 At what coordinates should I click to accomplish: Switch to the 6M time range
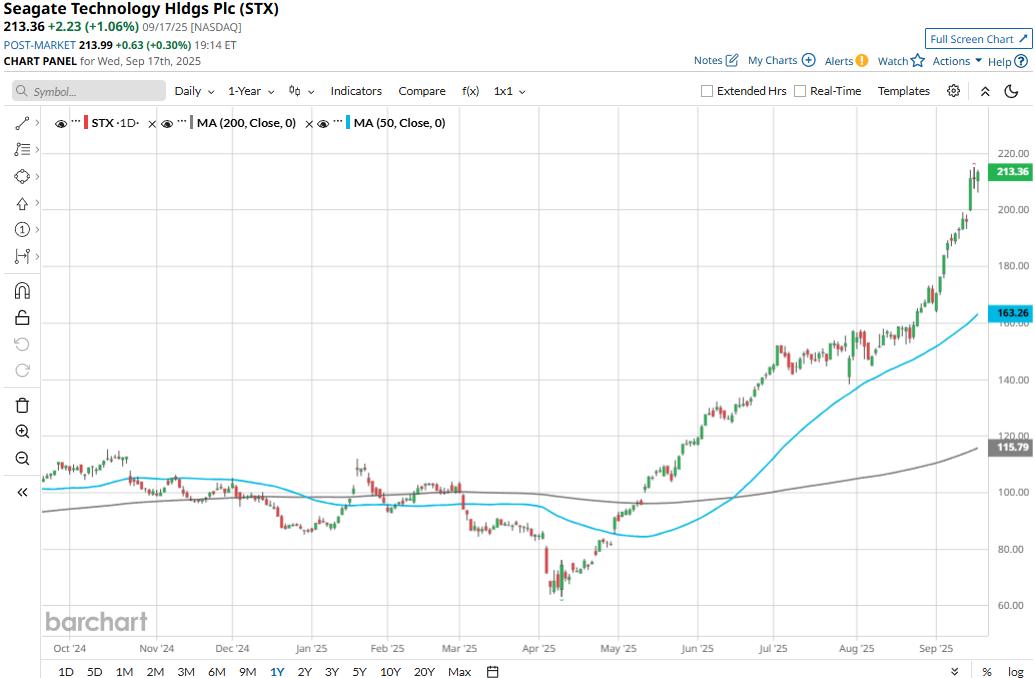click(x=217, y=671)
